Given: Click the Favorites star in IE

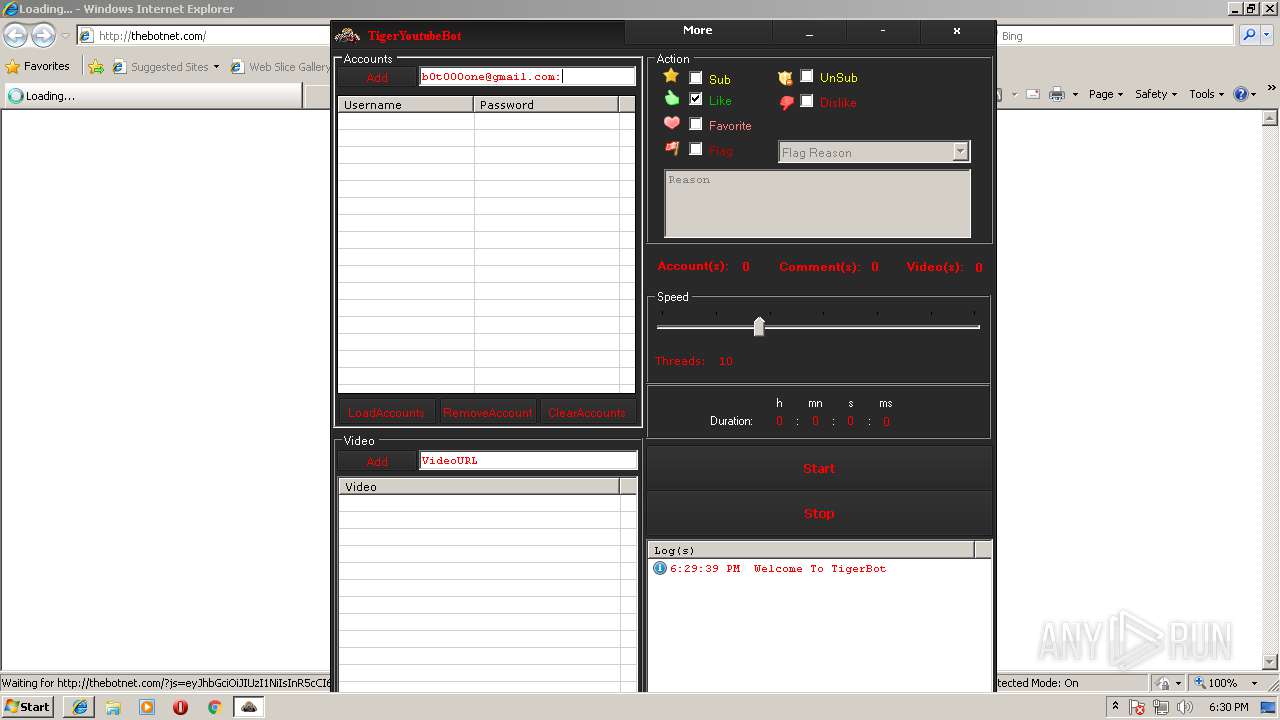Looking at the screenshot, I should (x=13, y=67).
